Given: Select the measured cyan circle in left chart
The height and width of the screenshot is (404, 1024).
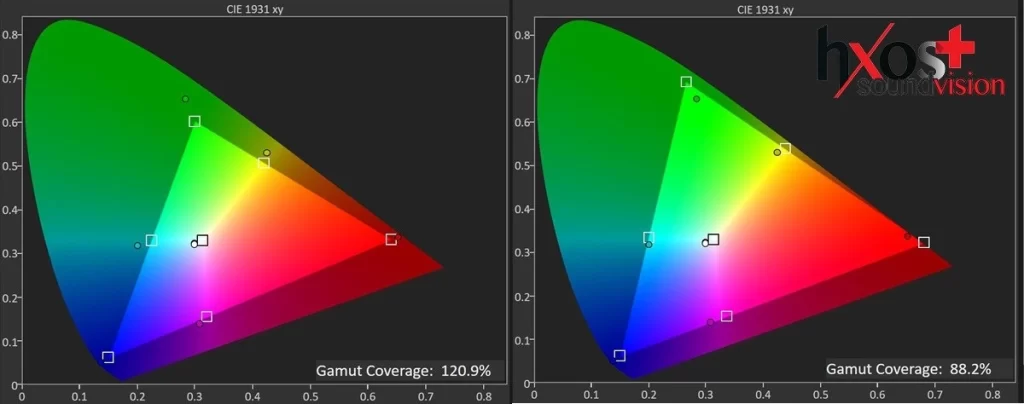Looking at the screenshot, I should 138,245.
